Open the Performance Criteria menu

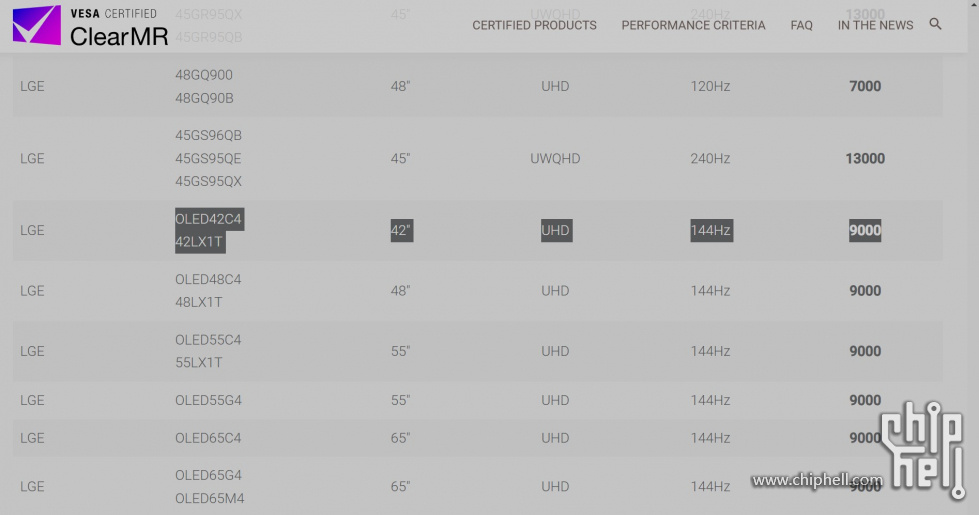(x=693, y=25)
